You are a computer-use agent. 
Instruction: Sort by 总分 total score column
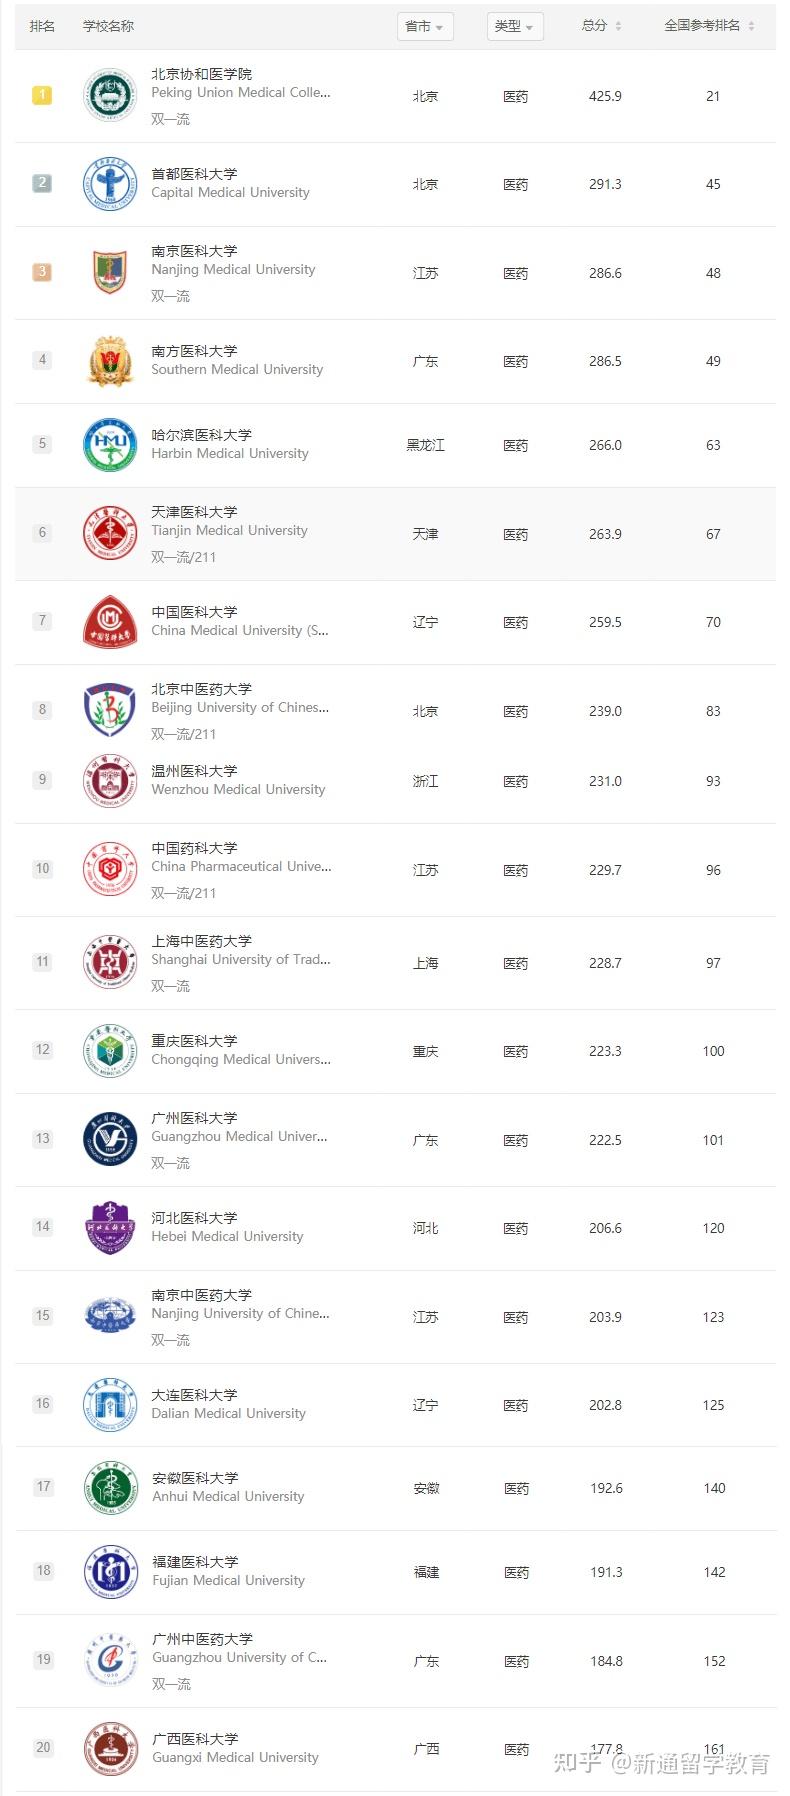(602, 26)
